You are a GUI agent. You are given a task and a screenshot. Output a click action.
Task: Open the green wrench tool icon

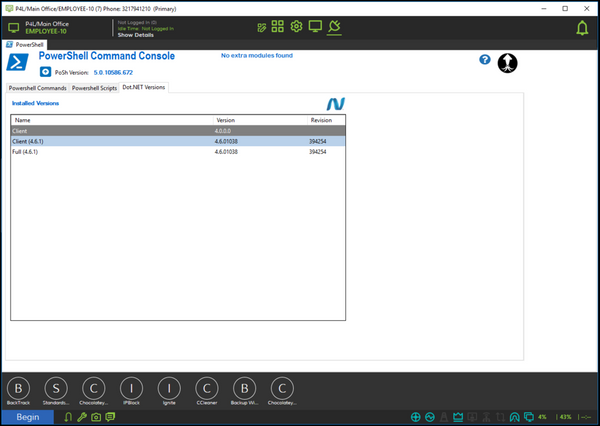coord(82,417)
